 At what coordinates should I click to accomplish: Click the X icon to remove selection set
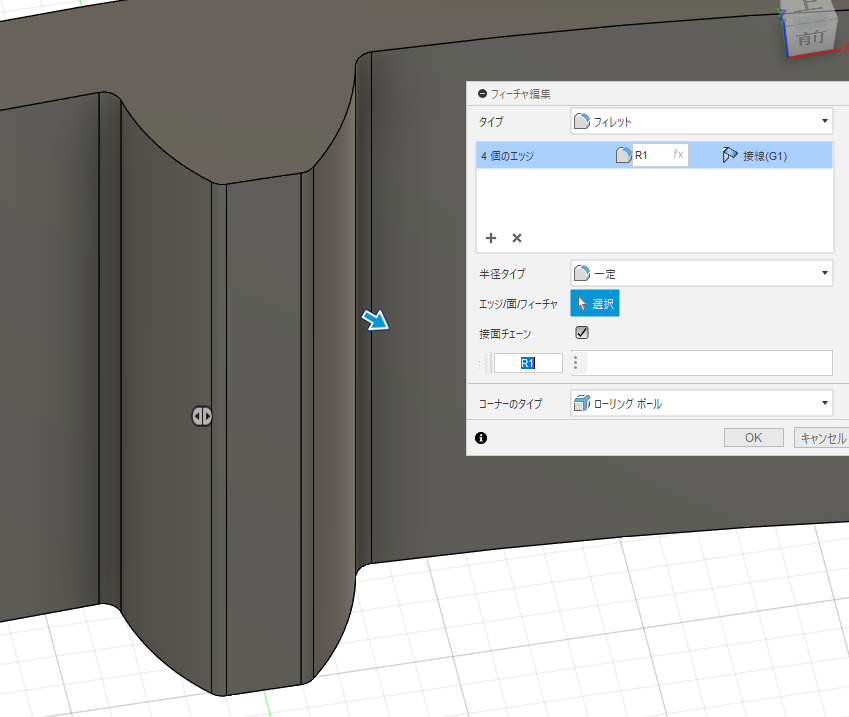point(517,238)
